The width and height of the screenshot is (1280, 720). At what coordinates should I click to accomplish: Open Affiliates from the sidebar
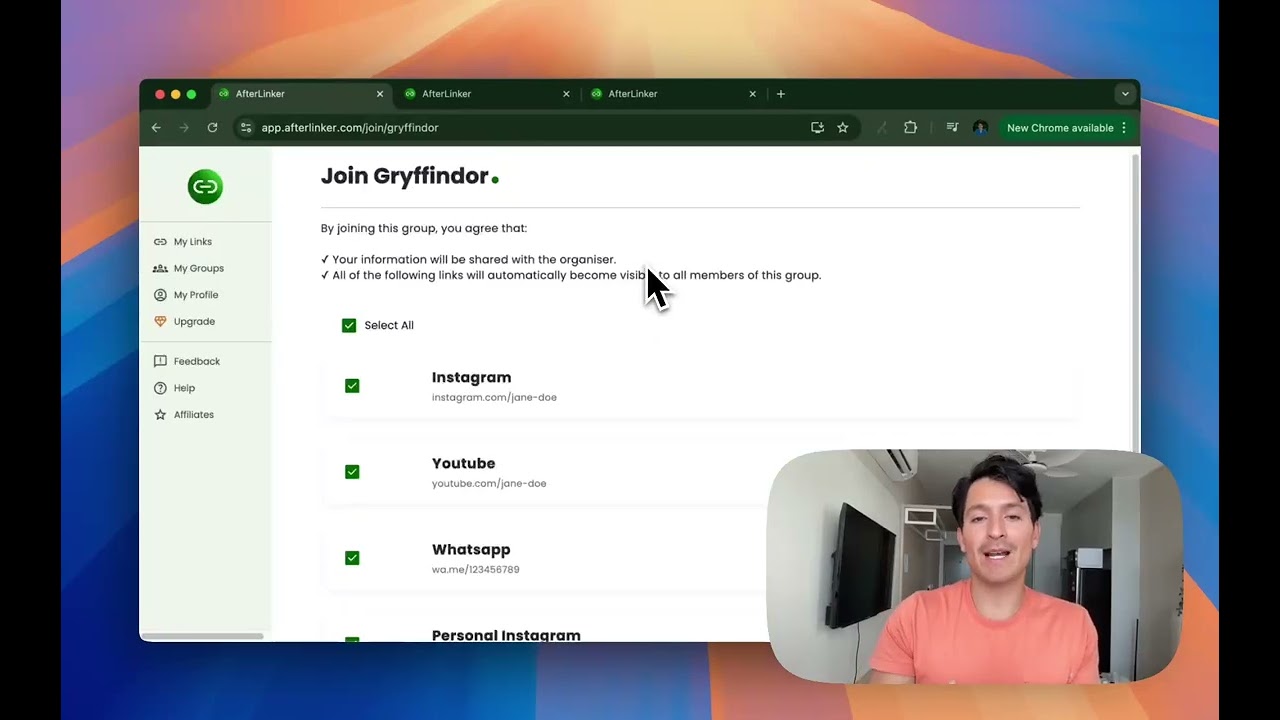click(183, 414)
